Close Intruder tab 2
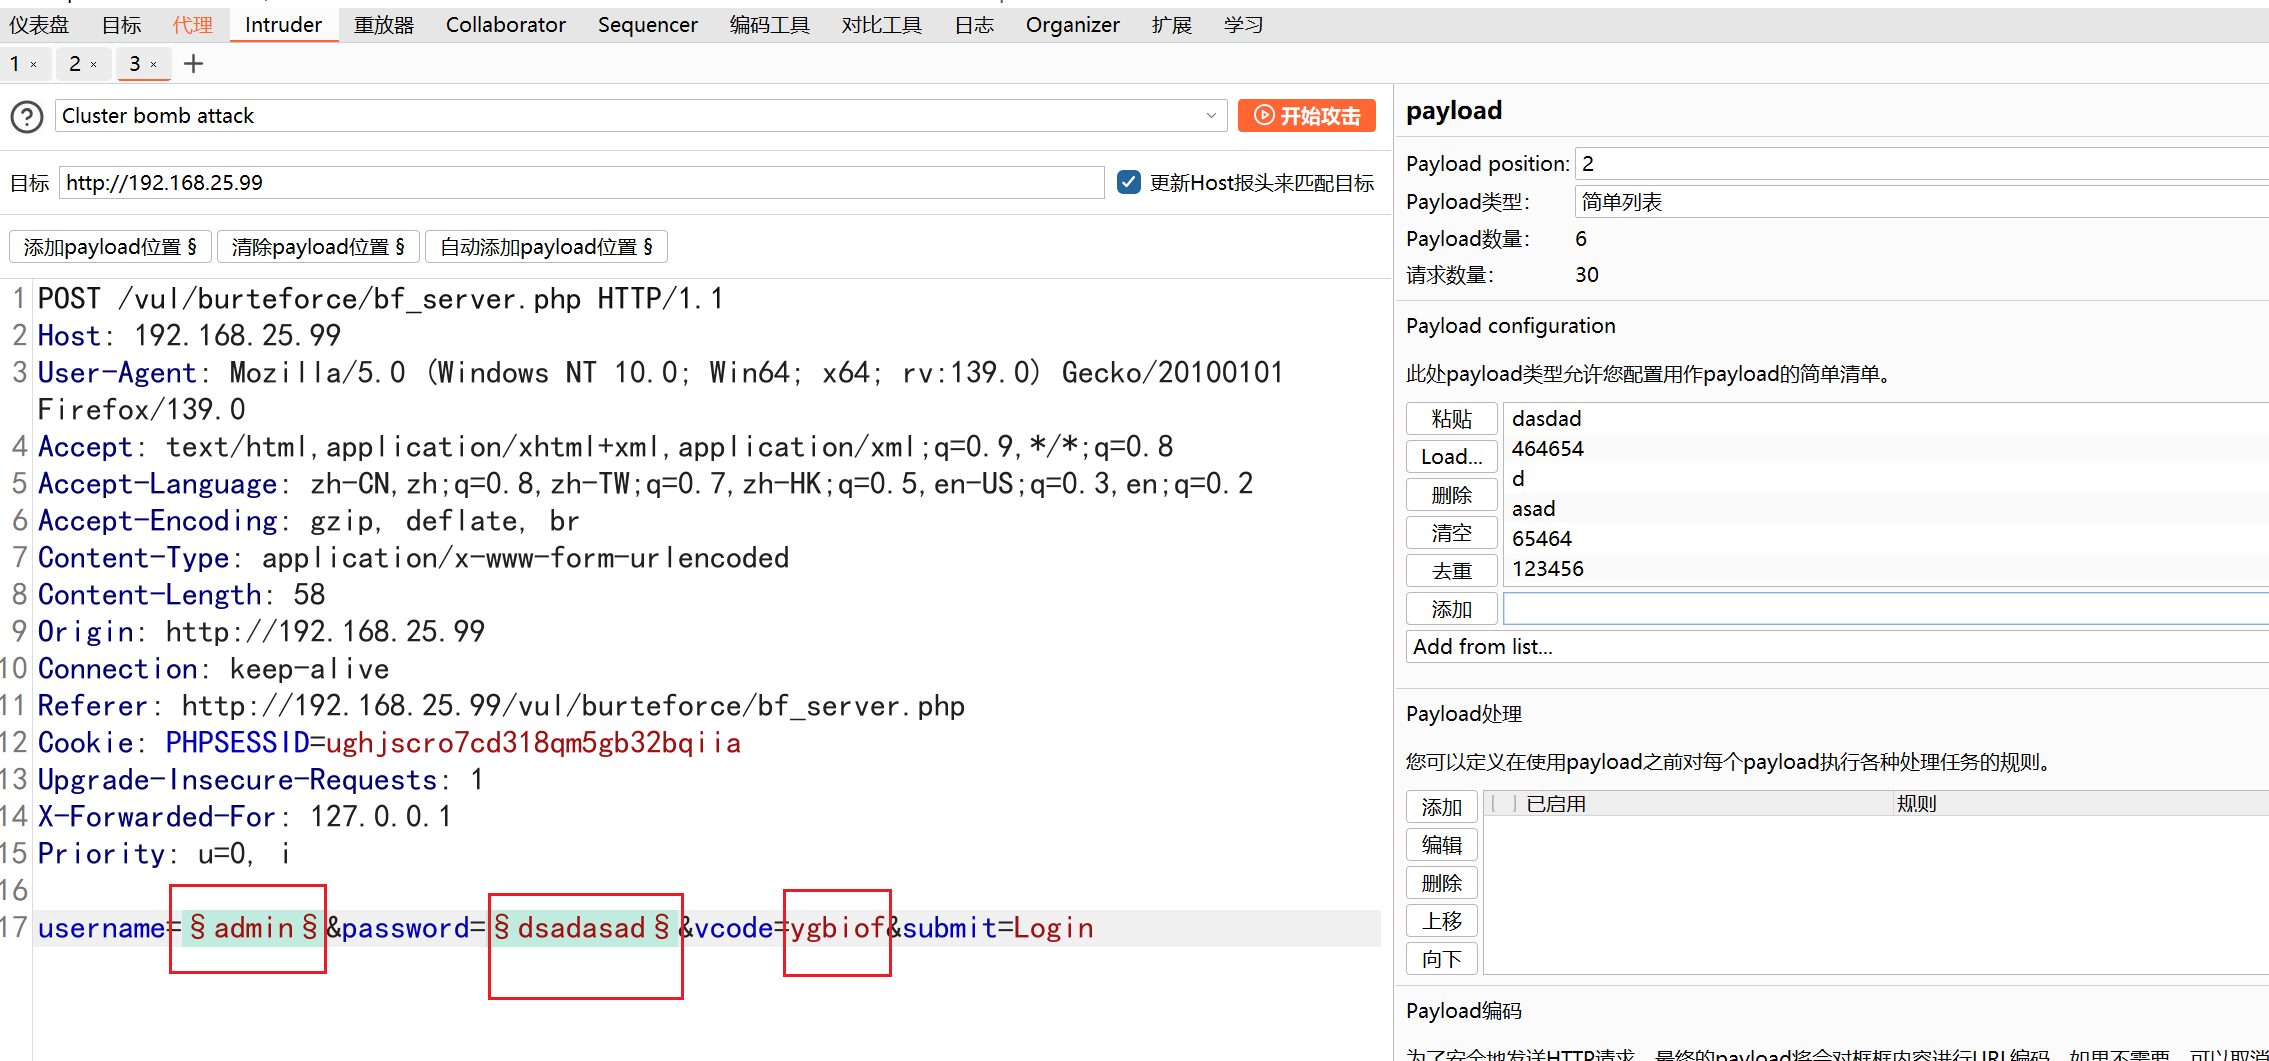 point(94,65)
